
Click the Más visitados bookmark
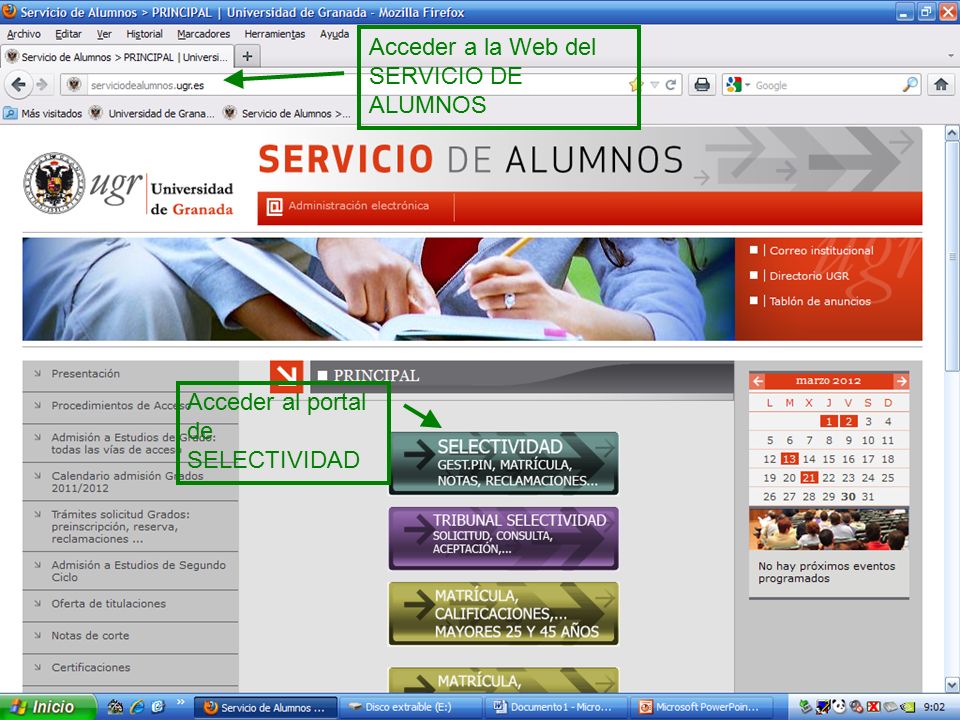(43, 113)
